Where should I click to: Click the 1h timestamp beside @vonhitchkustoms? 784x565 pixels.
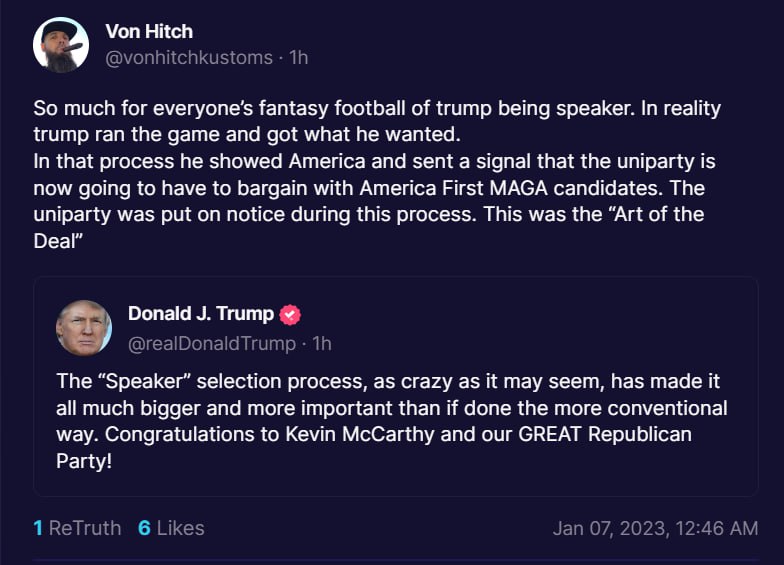coord(298,58)
